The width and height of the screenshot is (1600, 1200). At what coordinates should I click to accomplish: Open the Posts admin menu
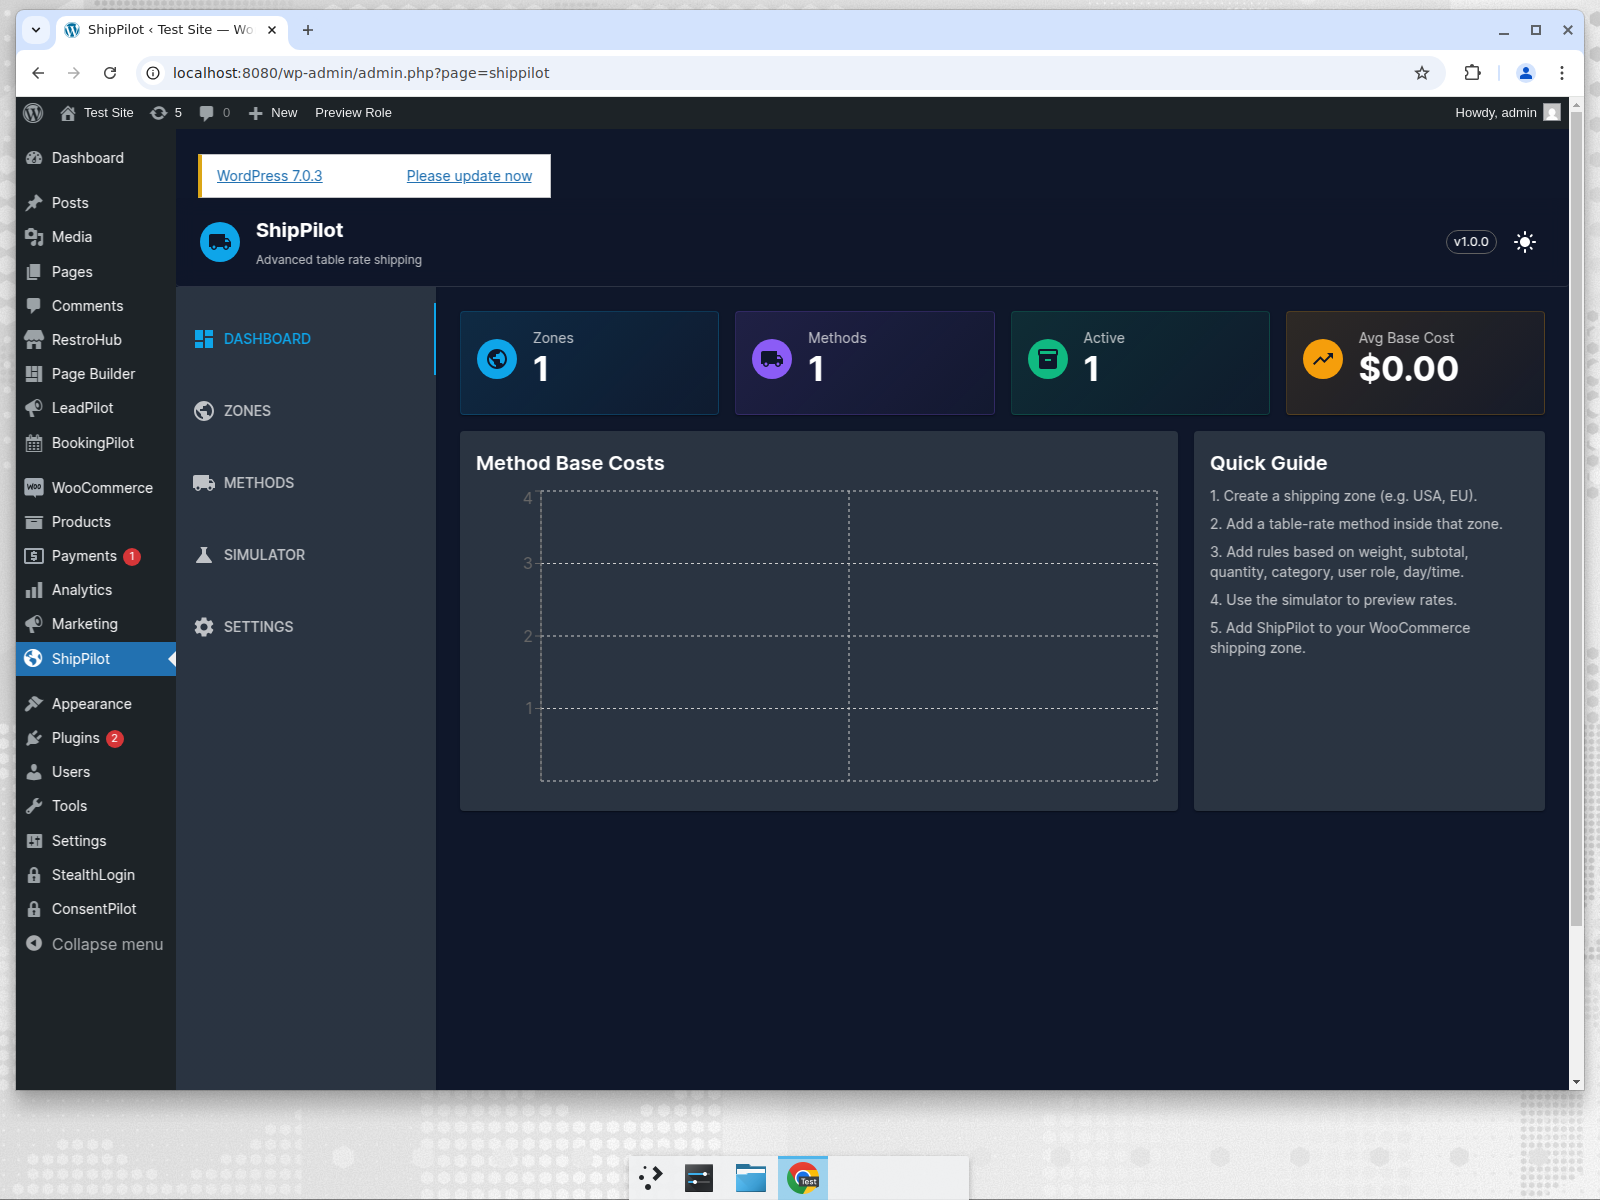[96, 203]
